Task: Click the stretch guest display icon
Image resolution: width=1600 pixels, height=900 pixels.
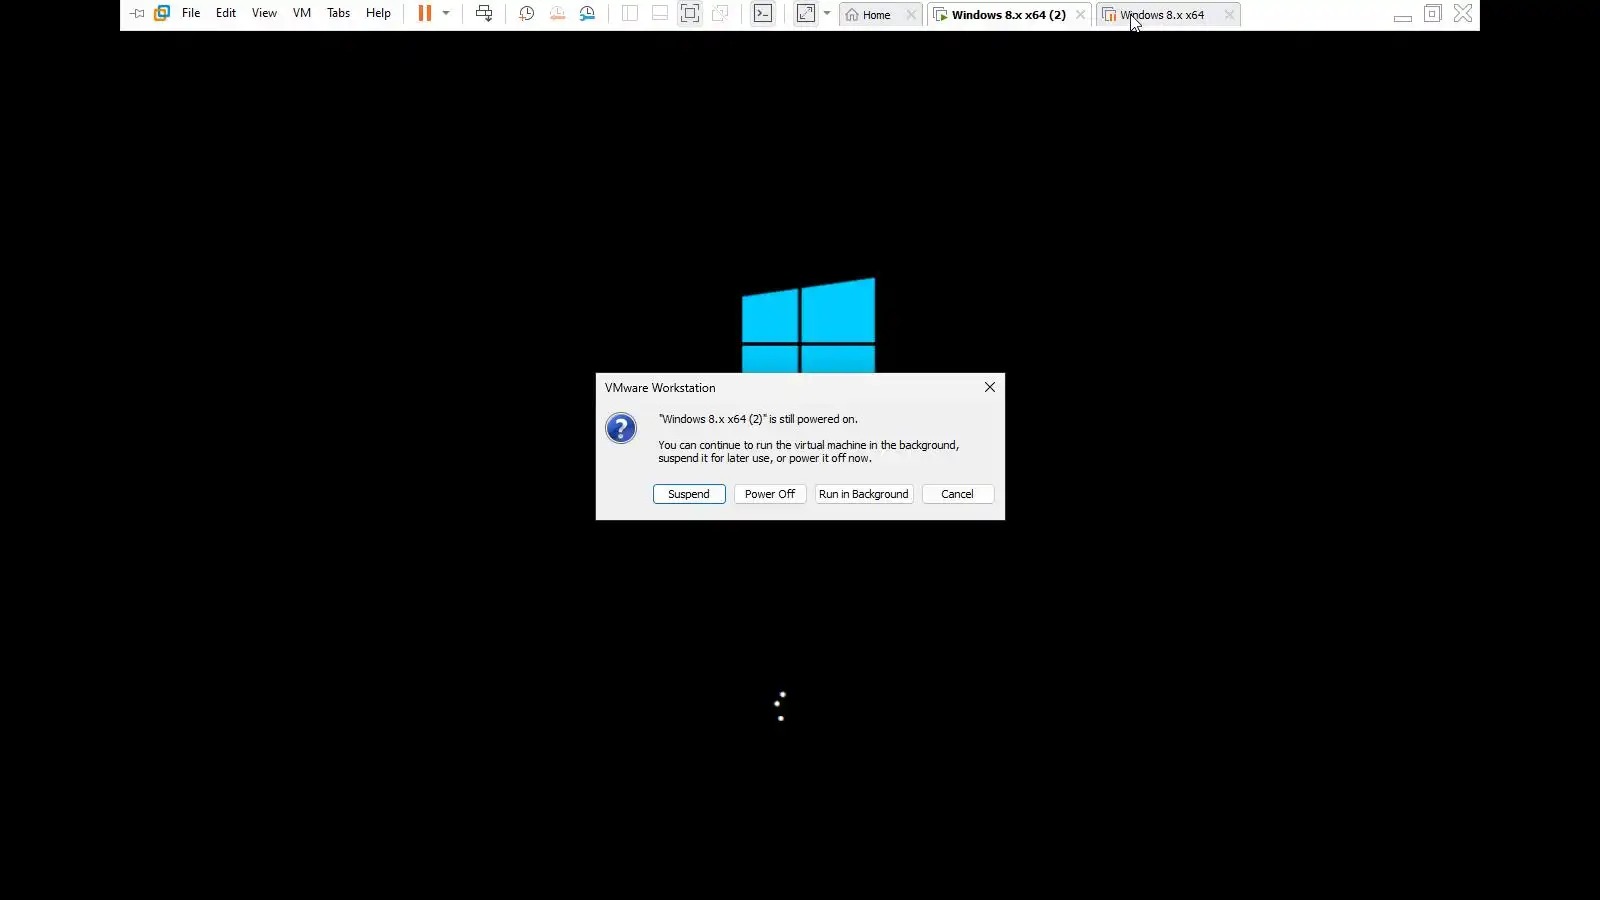Action: point(806,14)
